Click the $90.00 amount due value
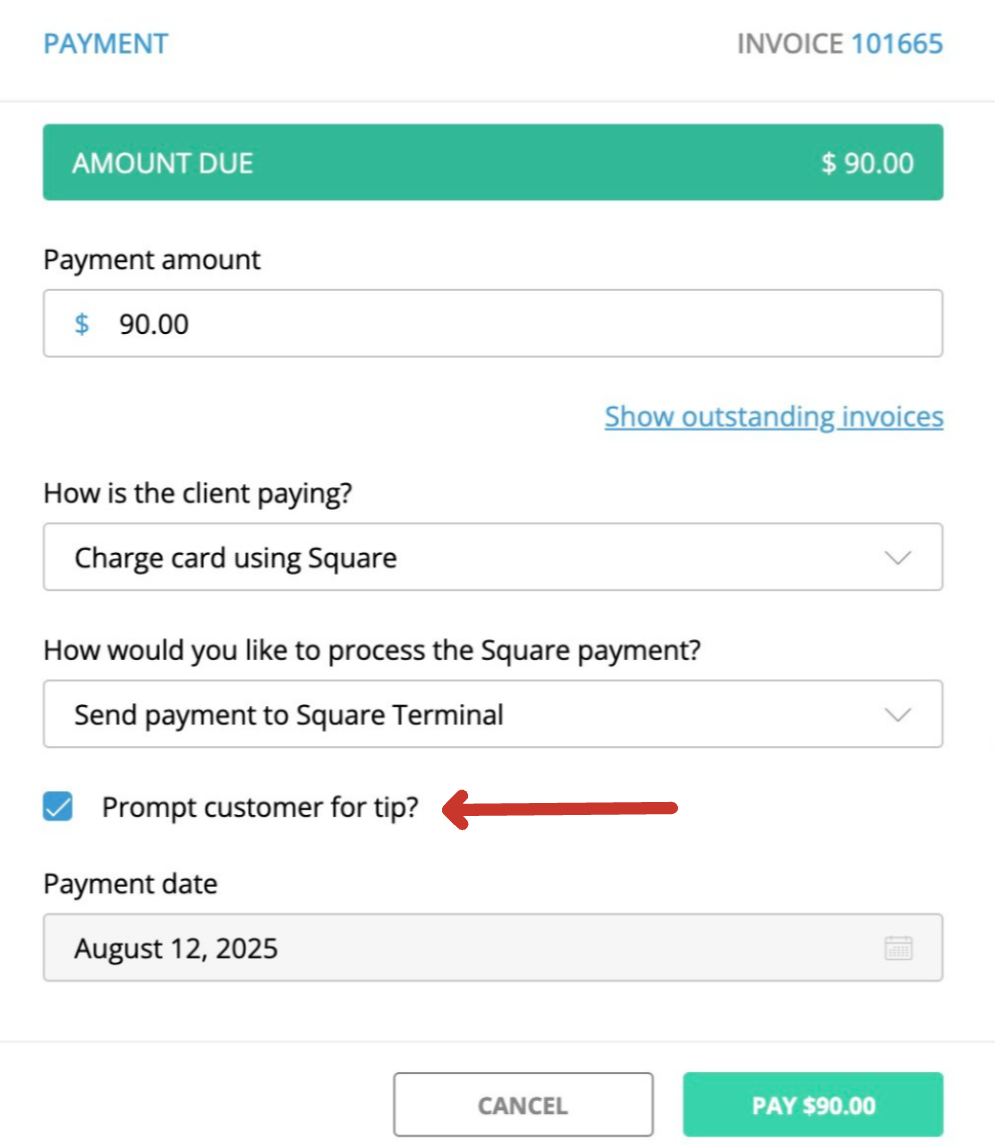This screenshot has height=1146, width=995. [866, 162]
